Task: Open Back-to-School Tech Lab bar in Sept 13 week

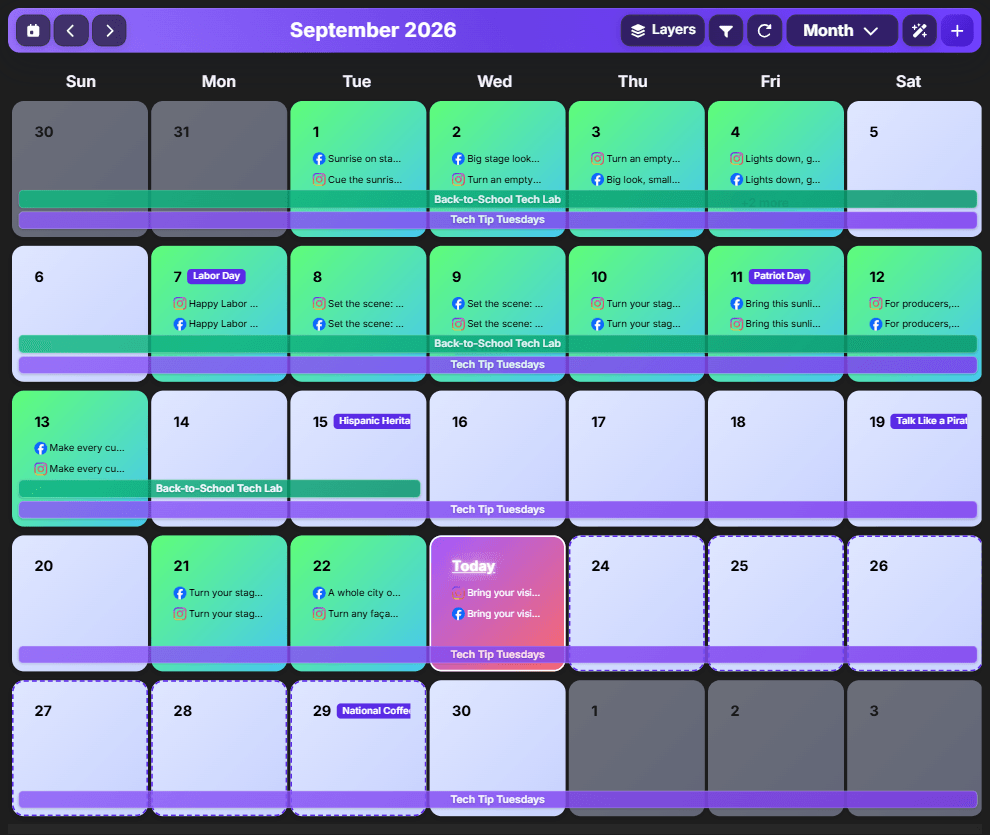Action: tap(219, 489)
